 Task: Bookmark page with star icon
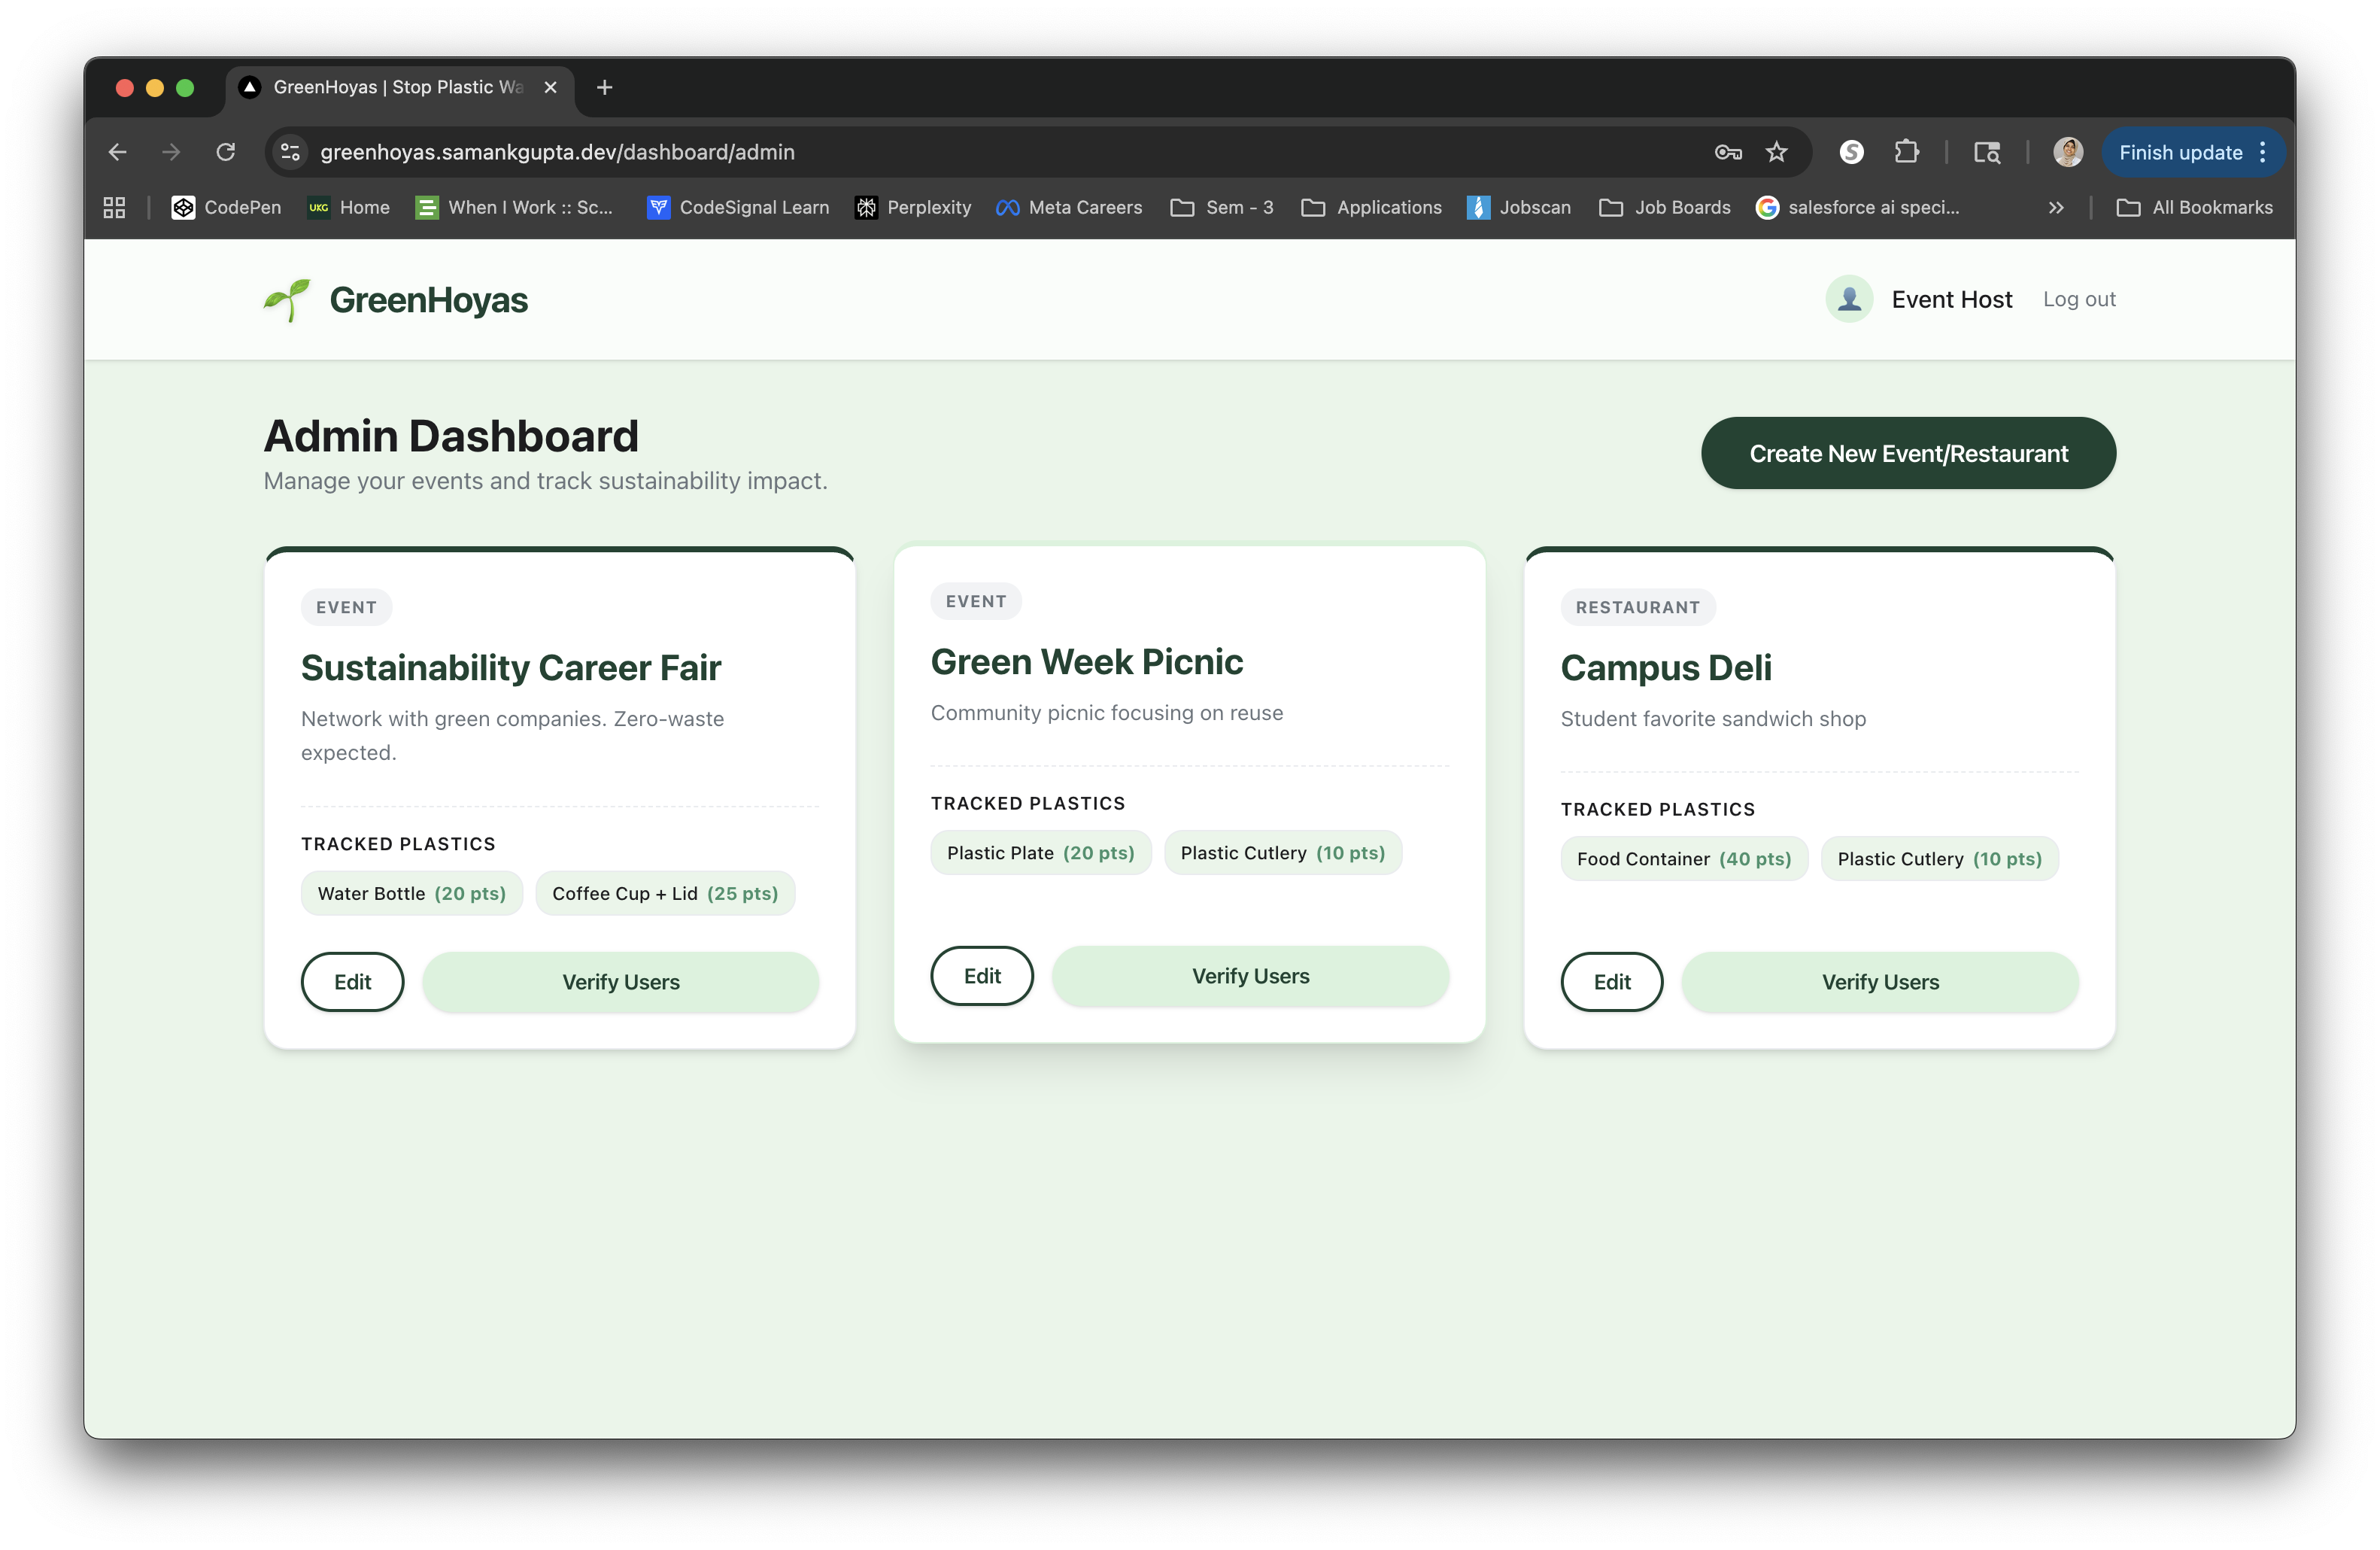[1776, 152]
